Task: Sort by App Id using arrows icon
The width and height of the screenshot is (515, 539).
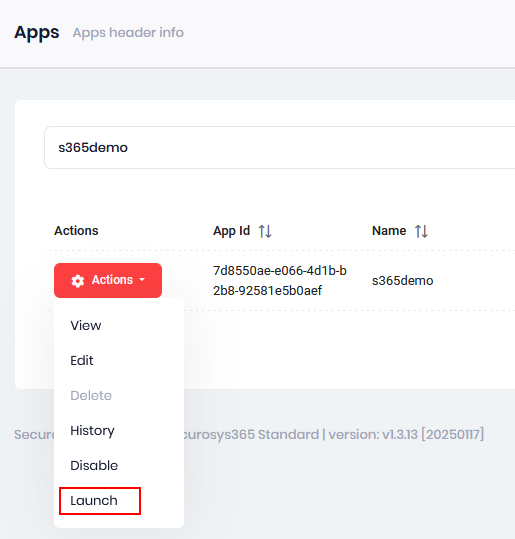Action: pyautogui.click(x=265, y=231)
